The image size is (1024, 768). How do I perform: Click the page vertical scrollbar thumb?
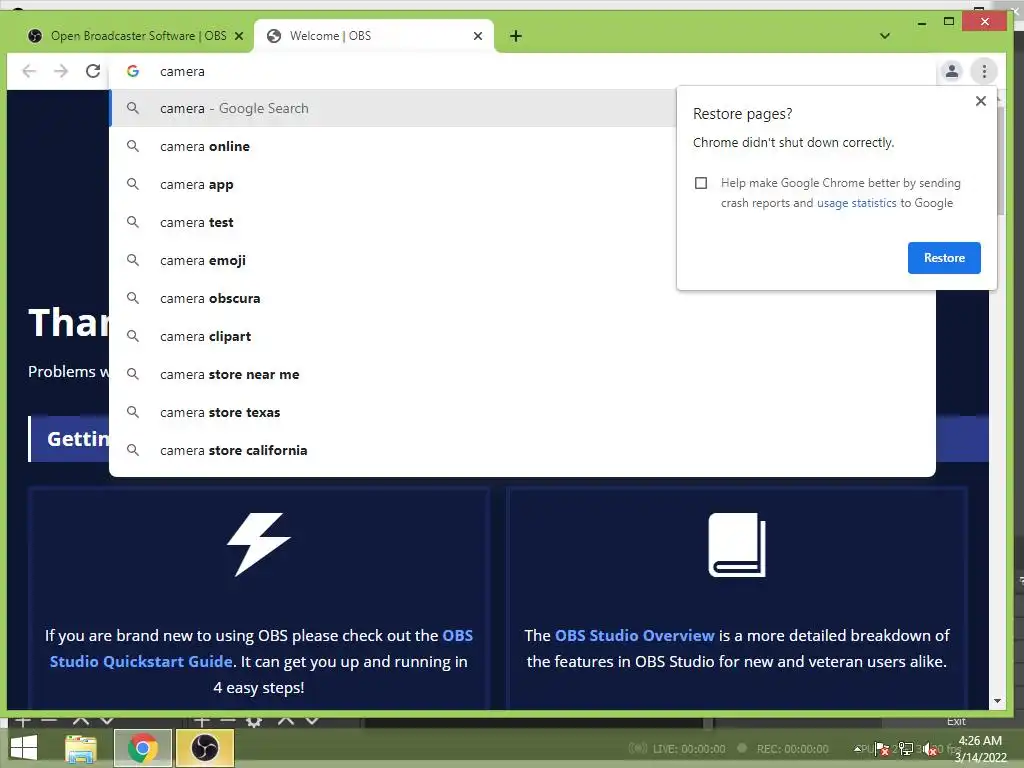(1000, 161)
